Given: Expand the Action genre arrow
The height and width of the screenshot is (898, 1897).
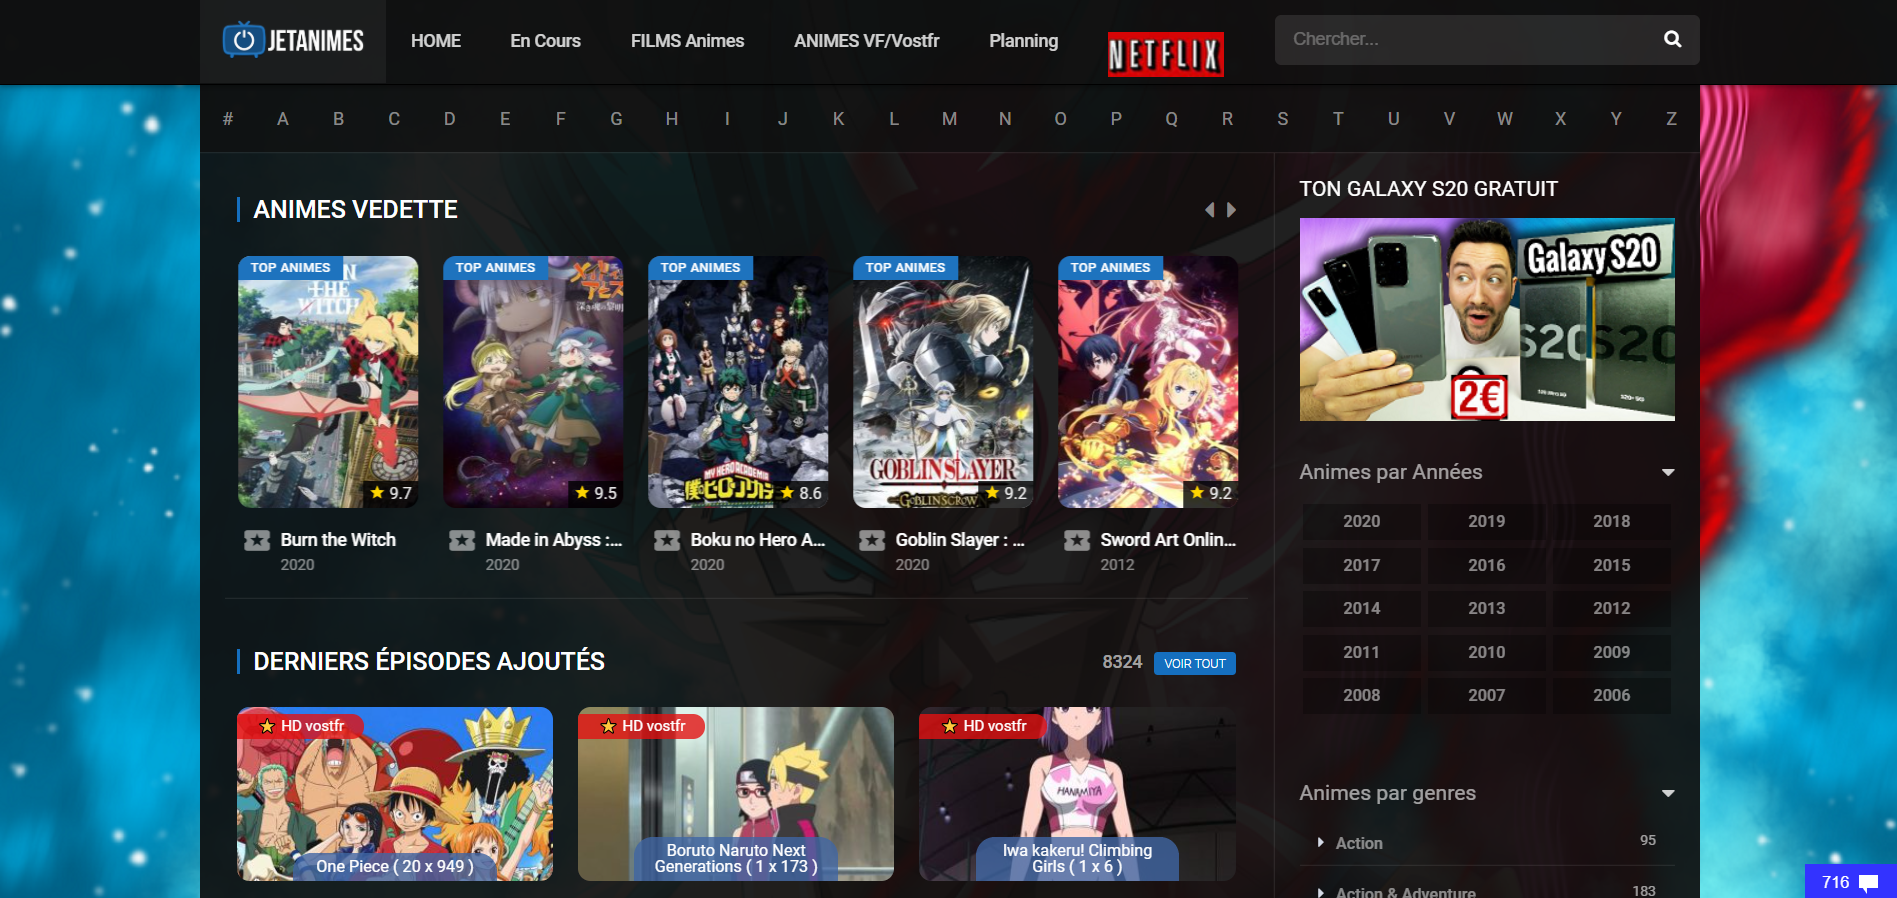Looking at the screenshot, I should pos(1321,843).
